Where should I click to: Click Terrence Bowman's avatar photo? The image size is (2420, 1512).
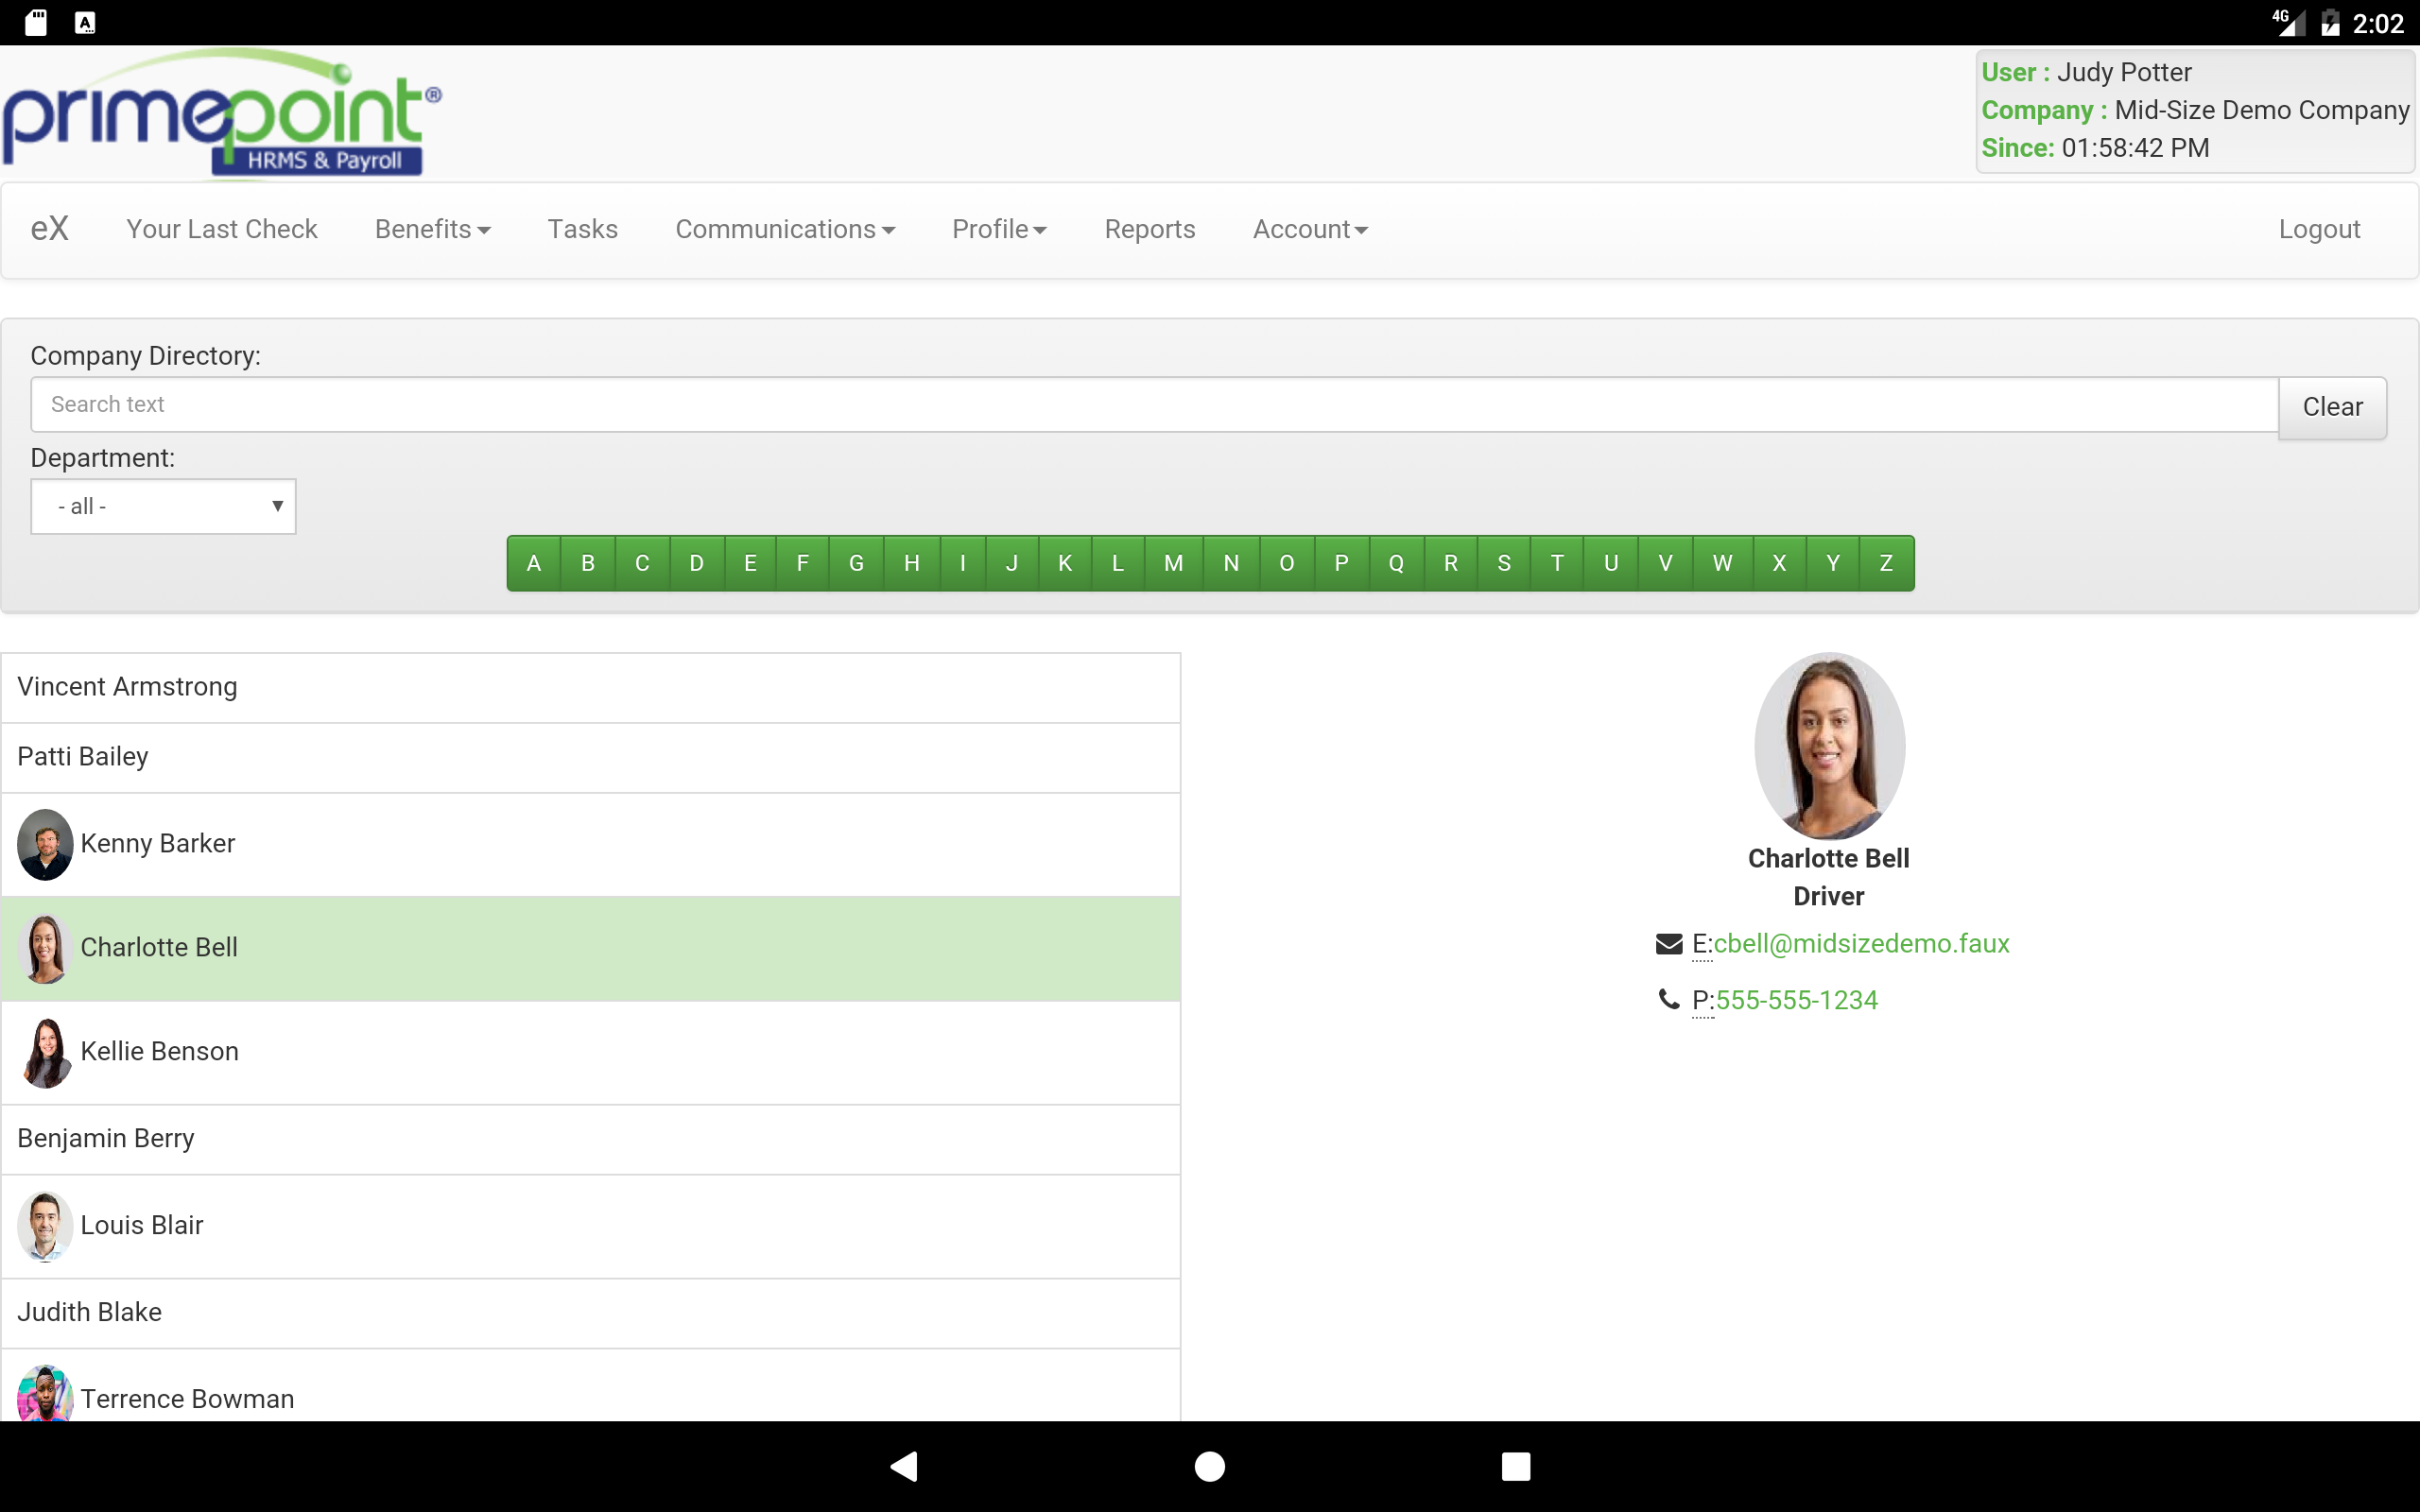[45, 1393]
